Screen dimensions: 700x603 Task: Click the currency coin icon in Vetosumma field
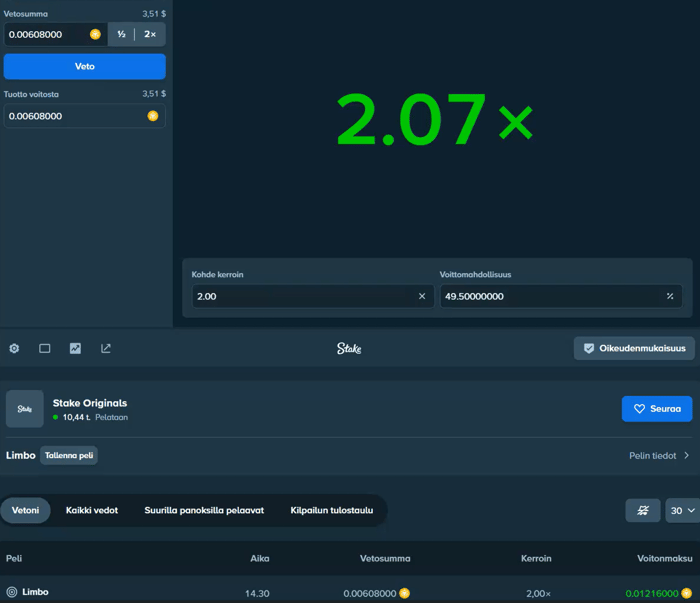95,34
